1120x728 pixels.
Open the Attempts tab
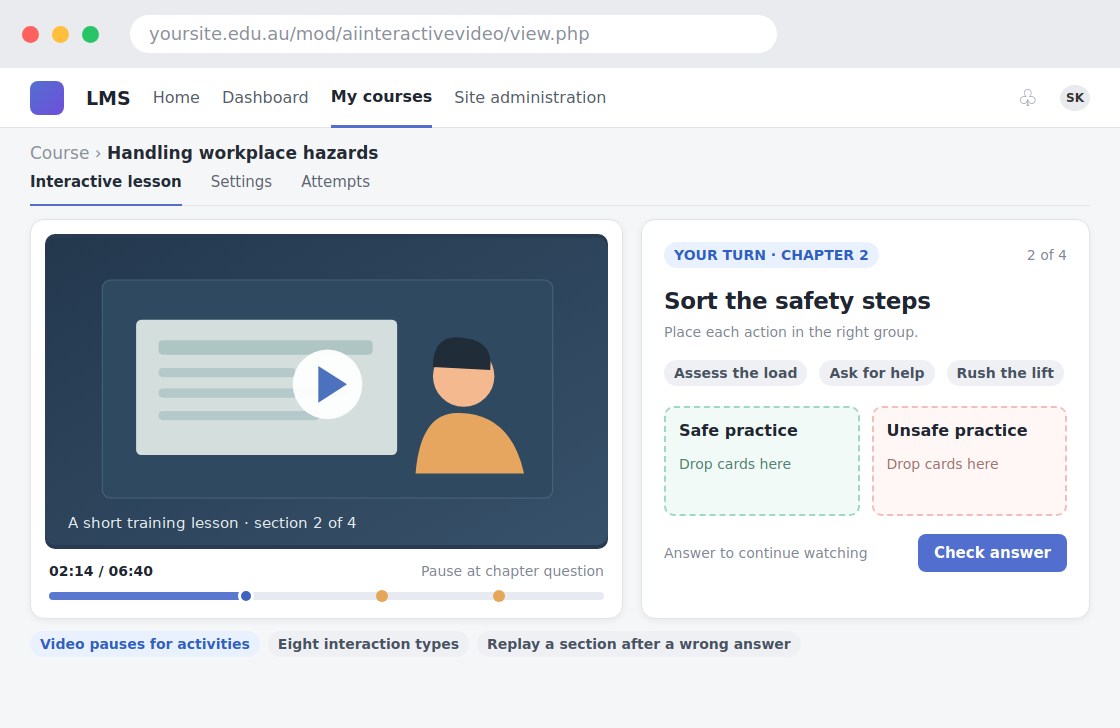(x=335, y=181)
